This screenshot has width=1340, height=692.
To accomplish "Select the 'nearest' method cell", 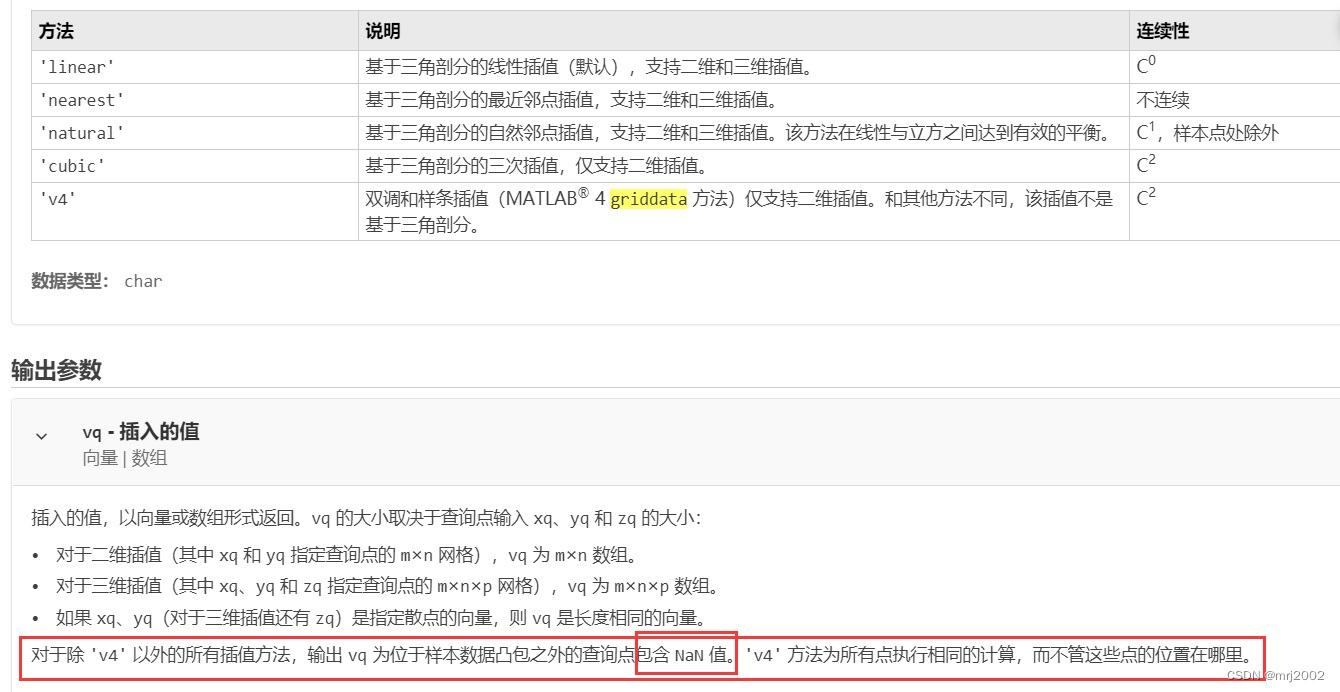I will pyautogui.click(x=195, y=100).
